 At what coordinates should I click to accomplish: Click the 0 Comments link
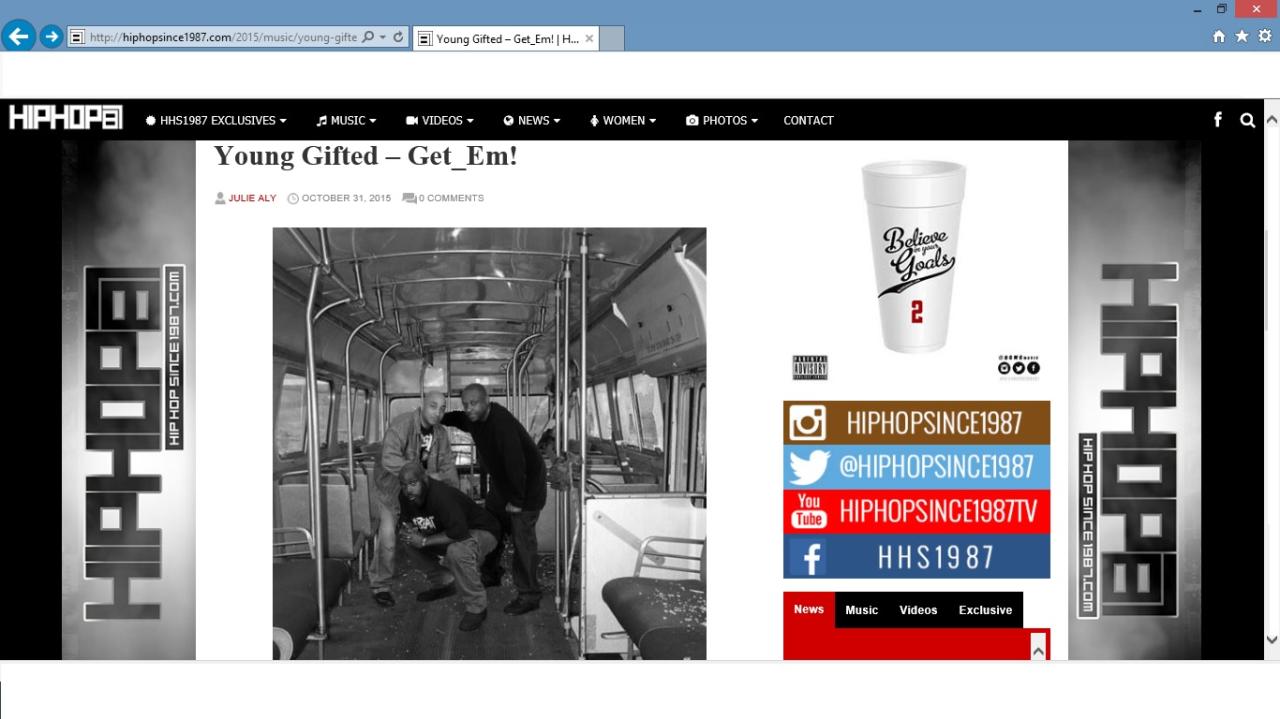[450, 198]
